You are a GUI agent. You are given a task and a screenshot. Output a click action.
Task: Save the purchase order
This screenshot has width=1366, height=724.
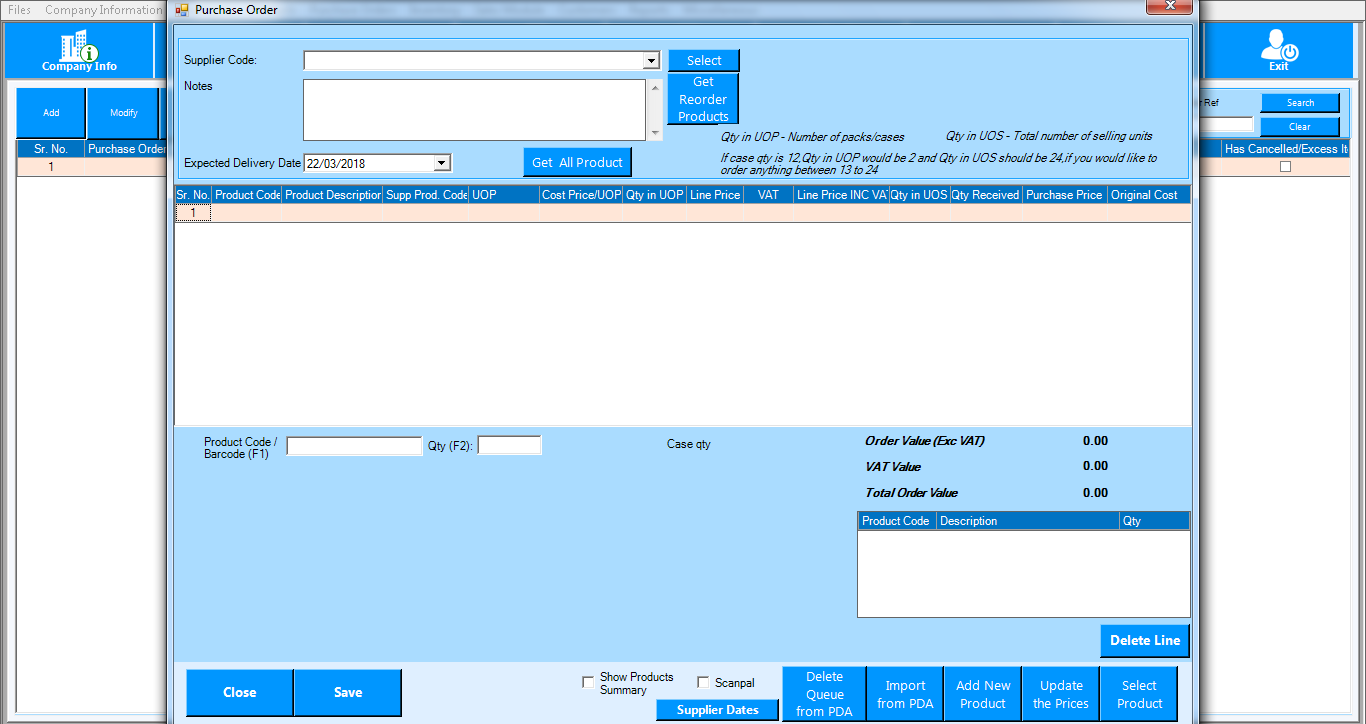point(348,692)
